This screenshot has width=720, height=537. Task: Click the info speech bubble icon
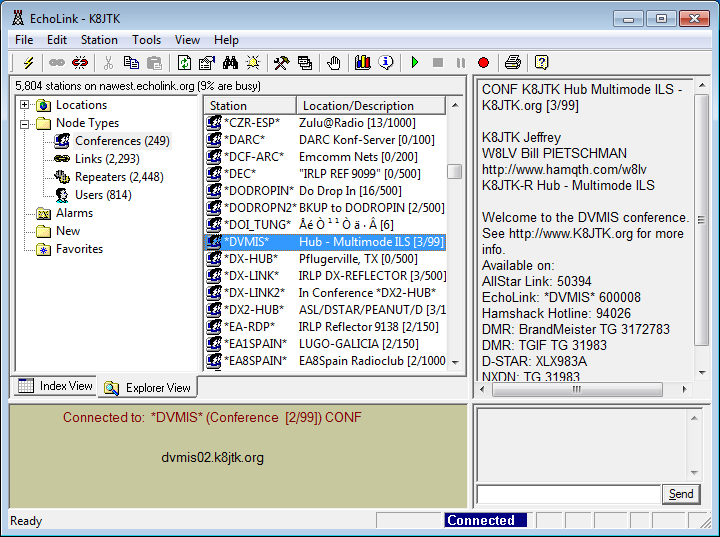click(x=386, y=62)
